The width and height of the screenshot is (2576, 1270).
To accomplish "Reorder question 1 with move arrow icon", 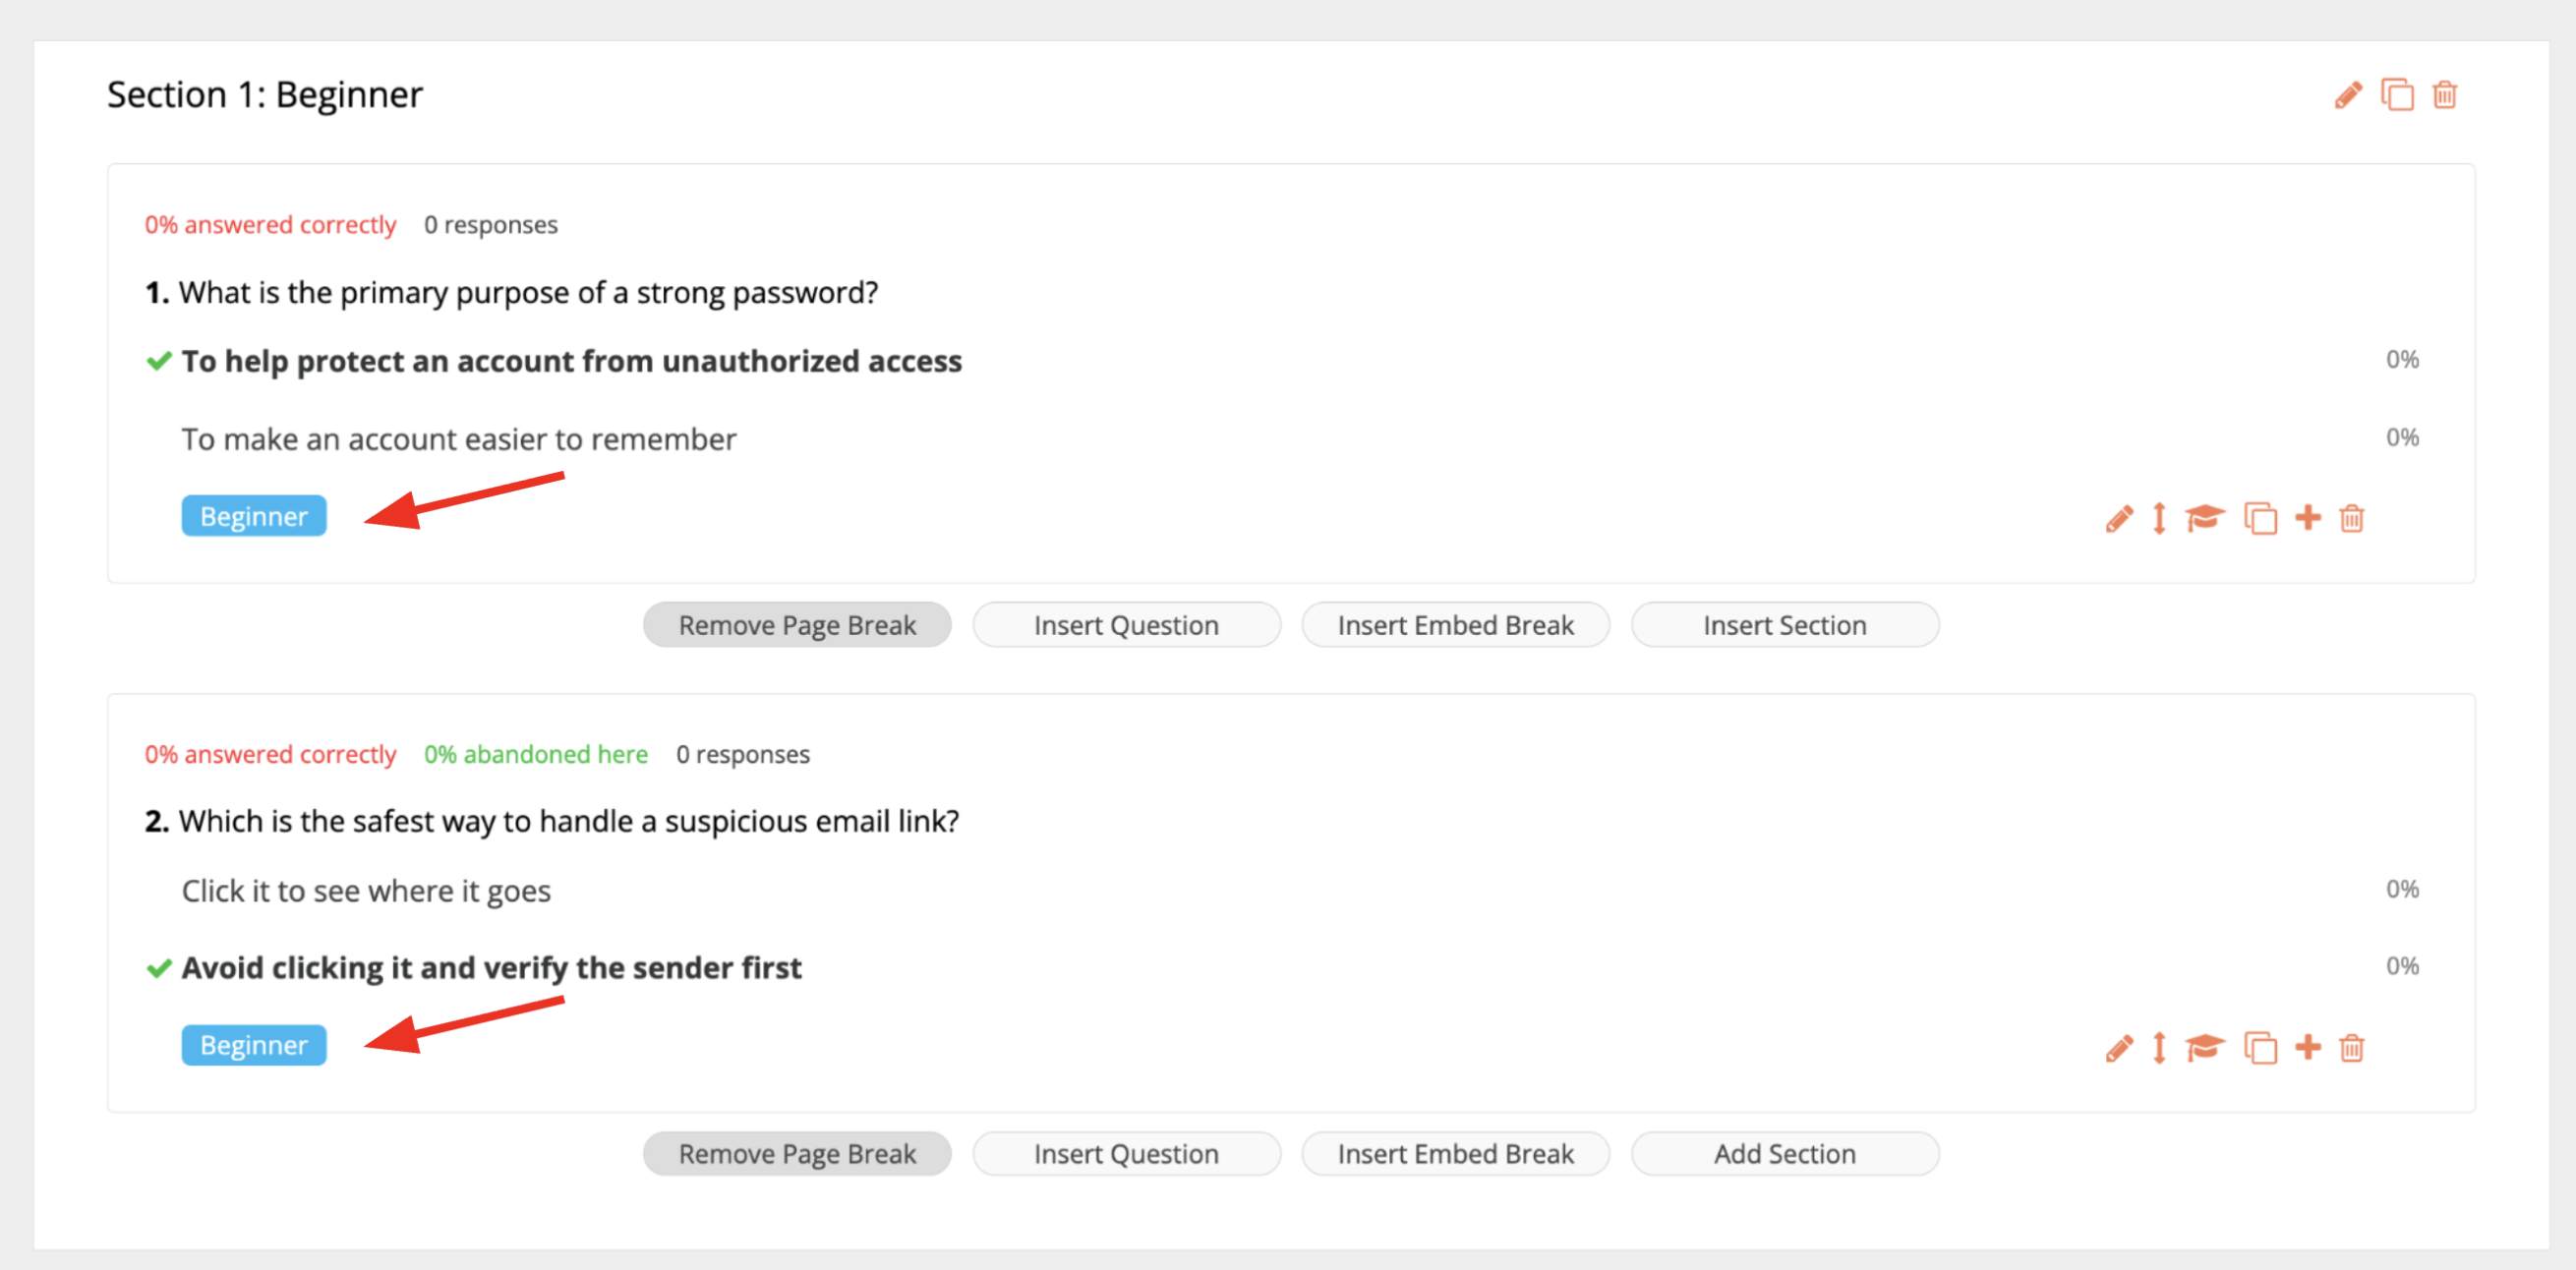I will 2159,518.
